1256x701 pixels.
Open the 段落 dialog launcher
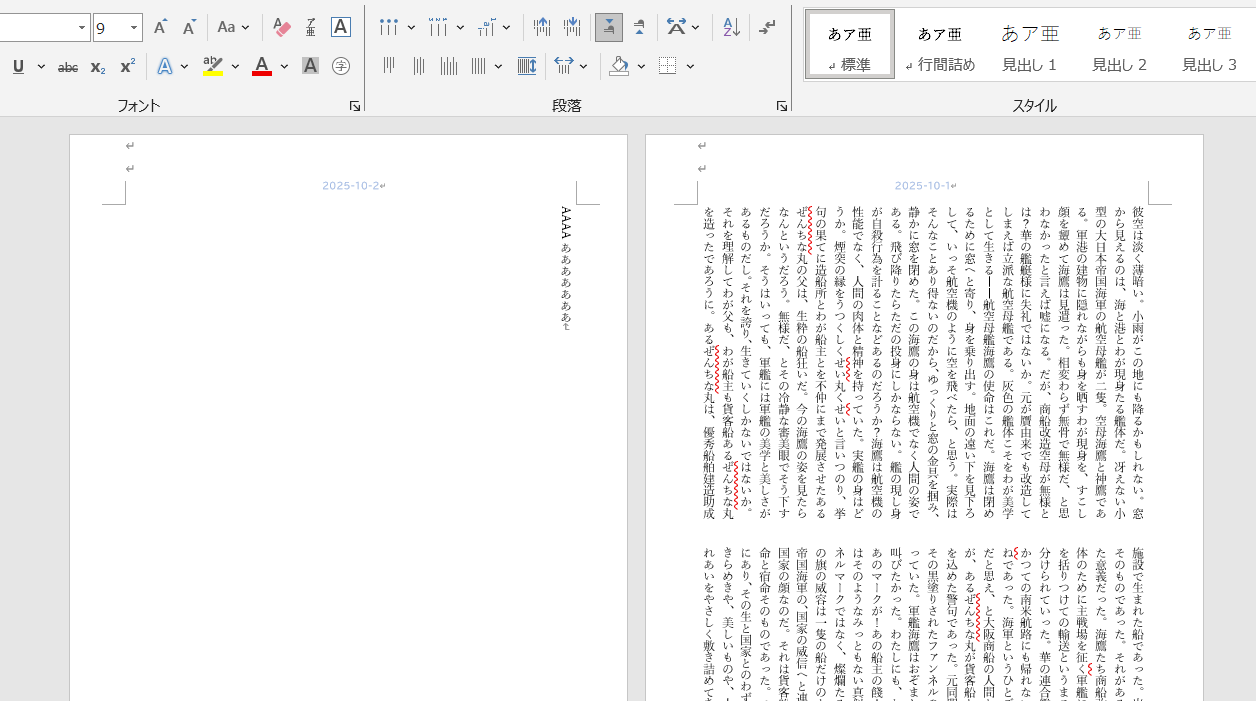tap(781, 106)
